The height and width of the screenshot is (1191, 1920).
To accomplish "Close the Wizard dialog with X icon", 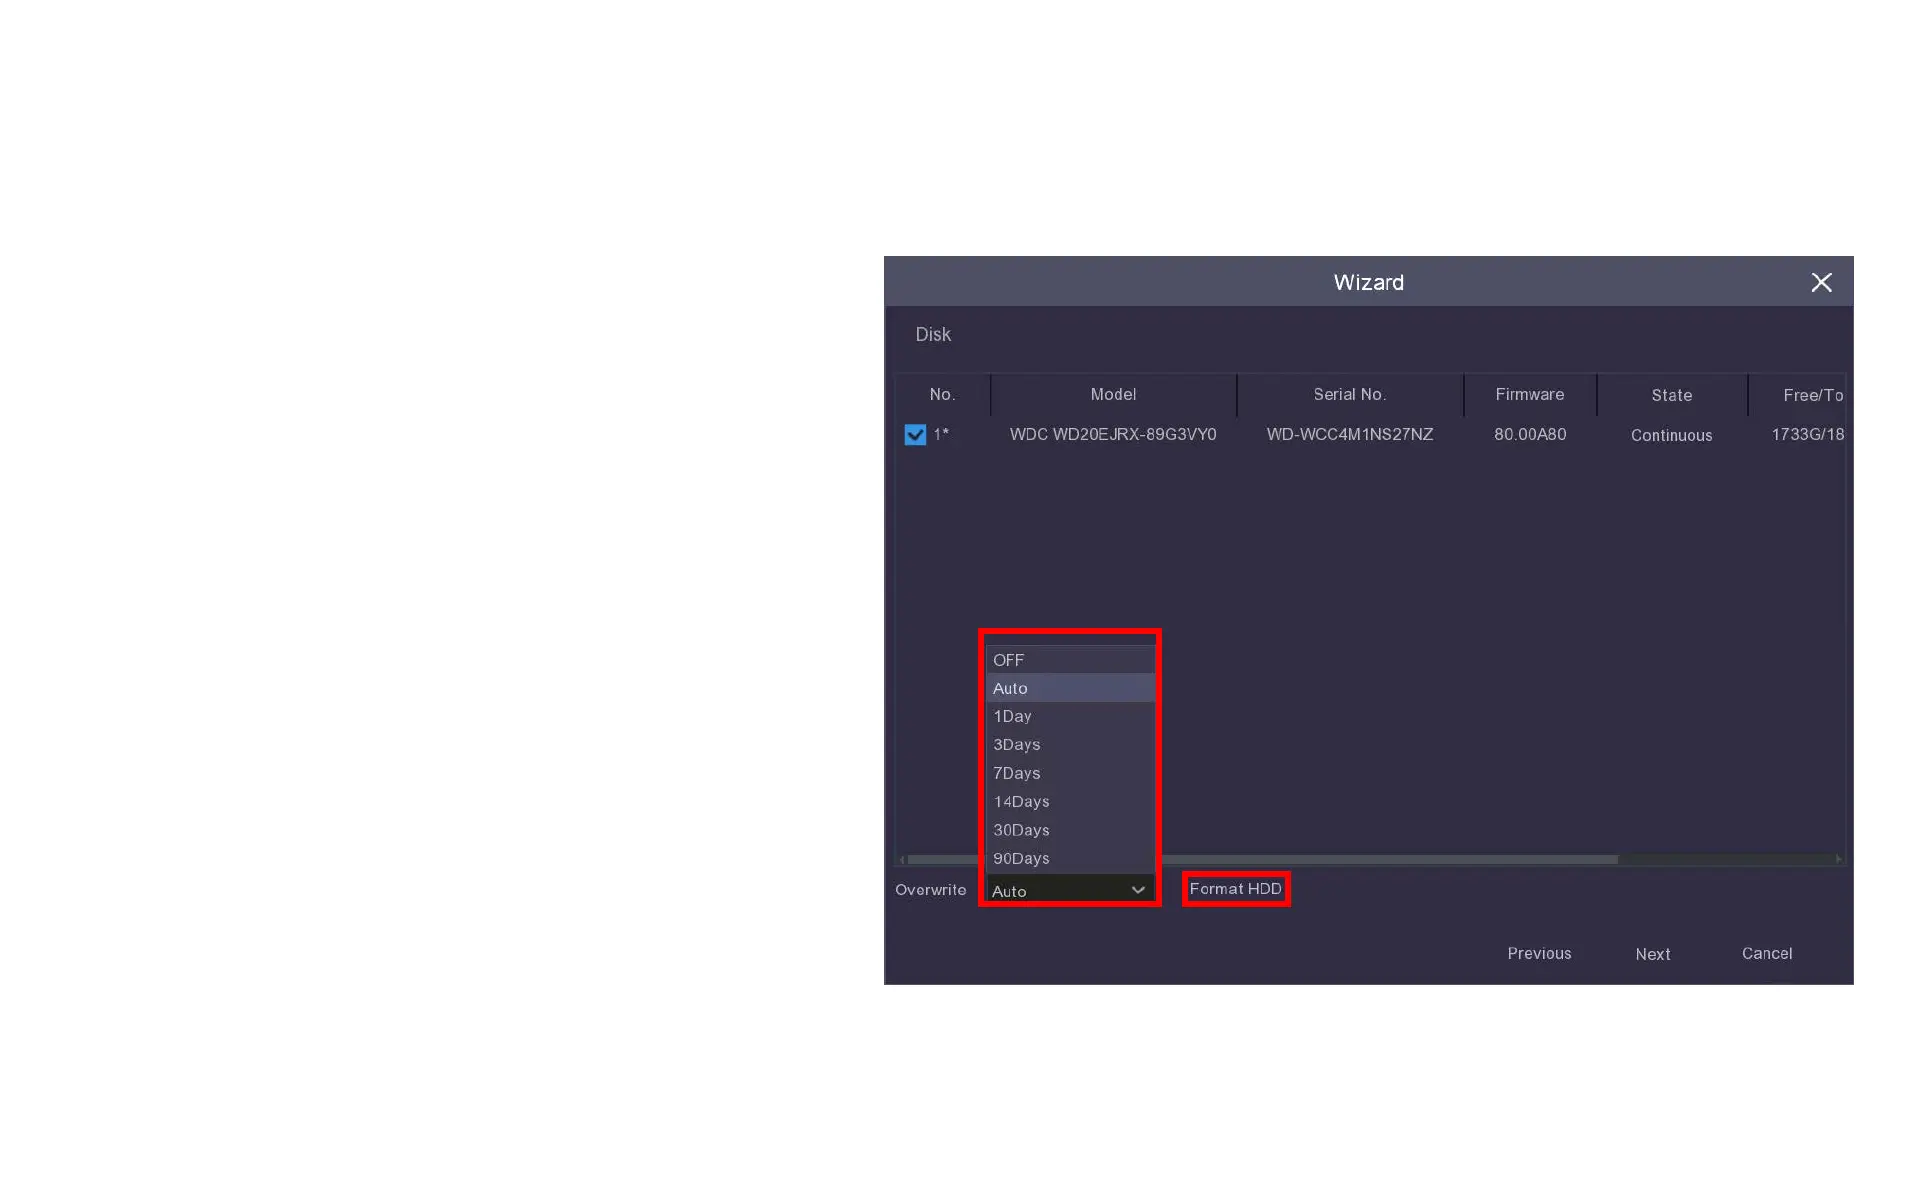I will (1821, 283).
